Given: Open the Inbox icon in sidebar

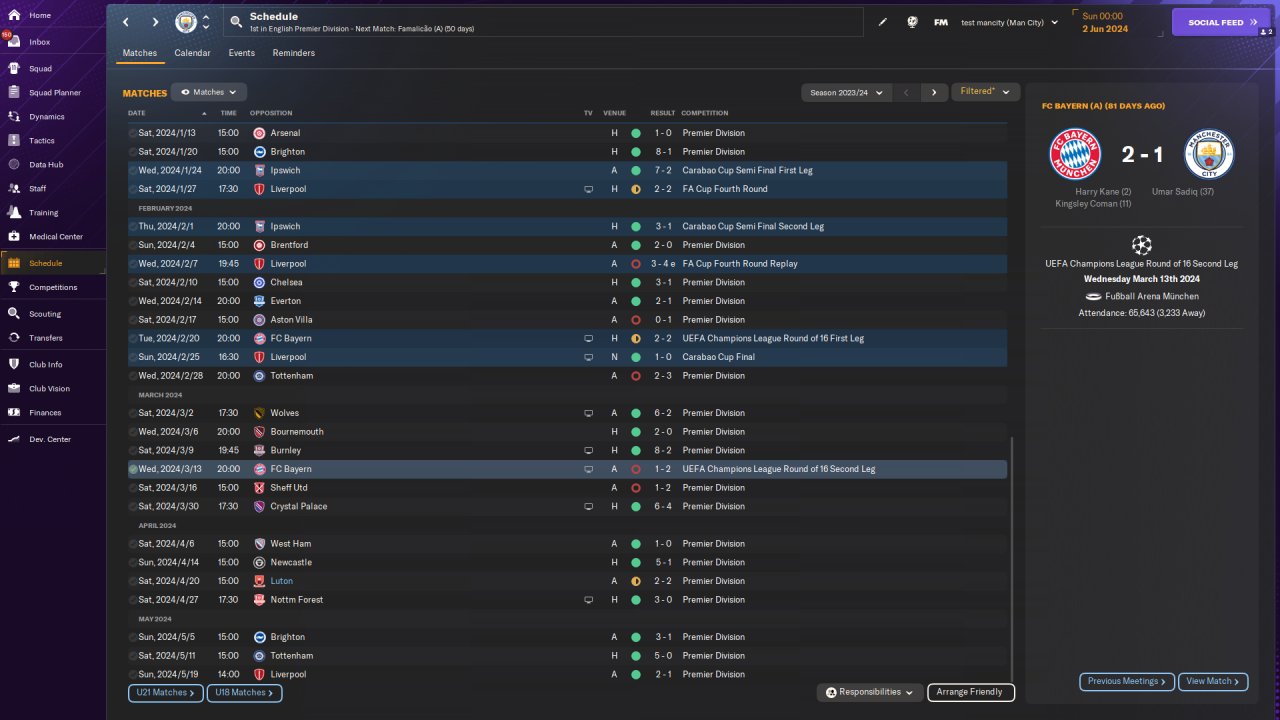Looking at the screenshot, I should (x=14, y=42).
